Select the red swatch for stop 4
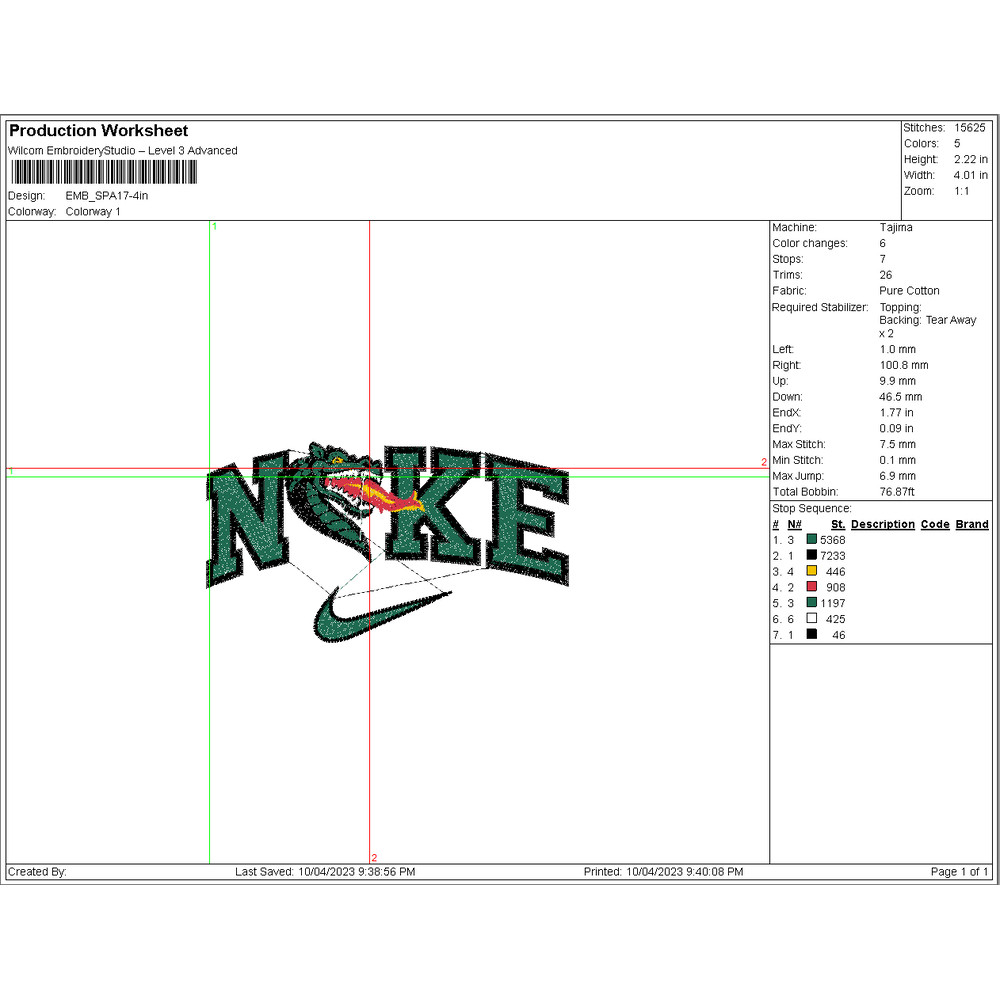This screenshot has height=1000, width=1000. (x=812, y=588)
